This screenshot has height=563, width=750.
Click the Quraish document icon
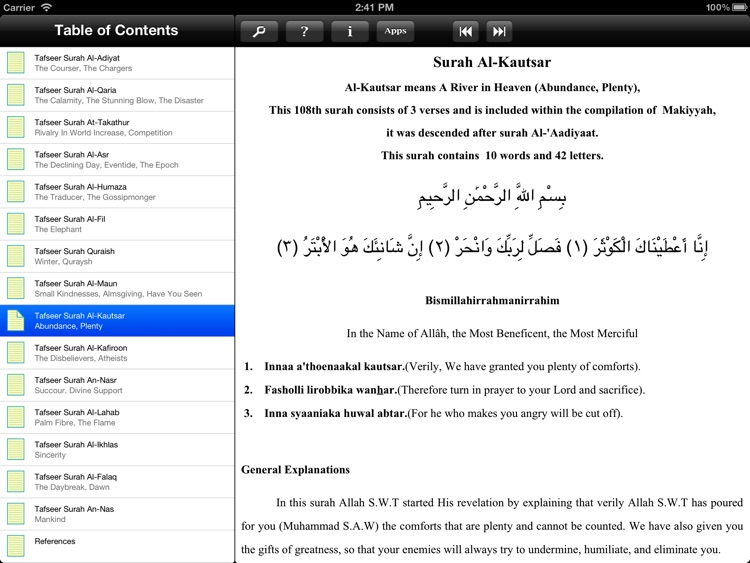(16, 256)
